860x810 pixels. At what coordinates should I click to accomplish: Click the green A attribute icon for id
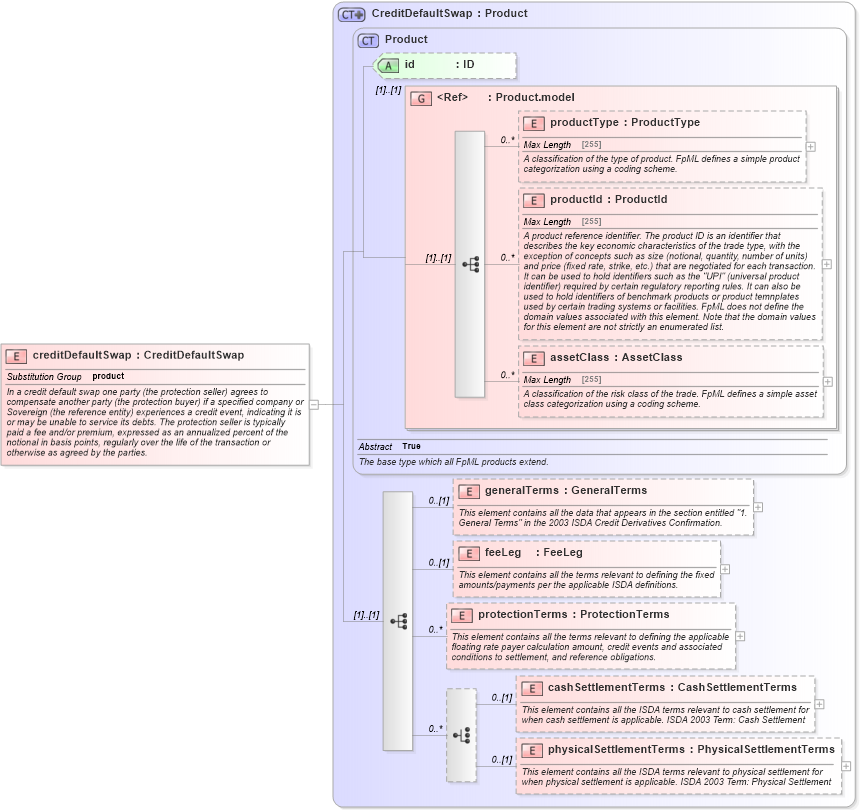[x=388, y=66]
